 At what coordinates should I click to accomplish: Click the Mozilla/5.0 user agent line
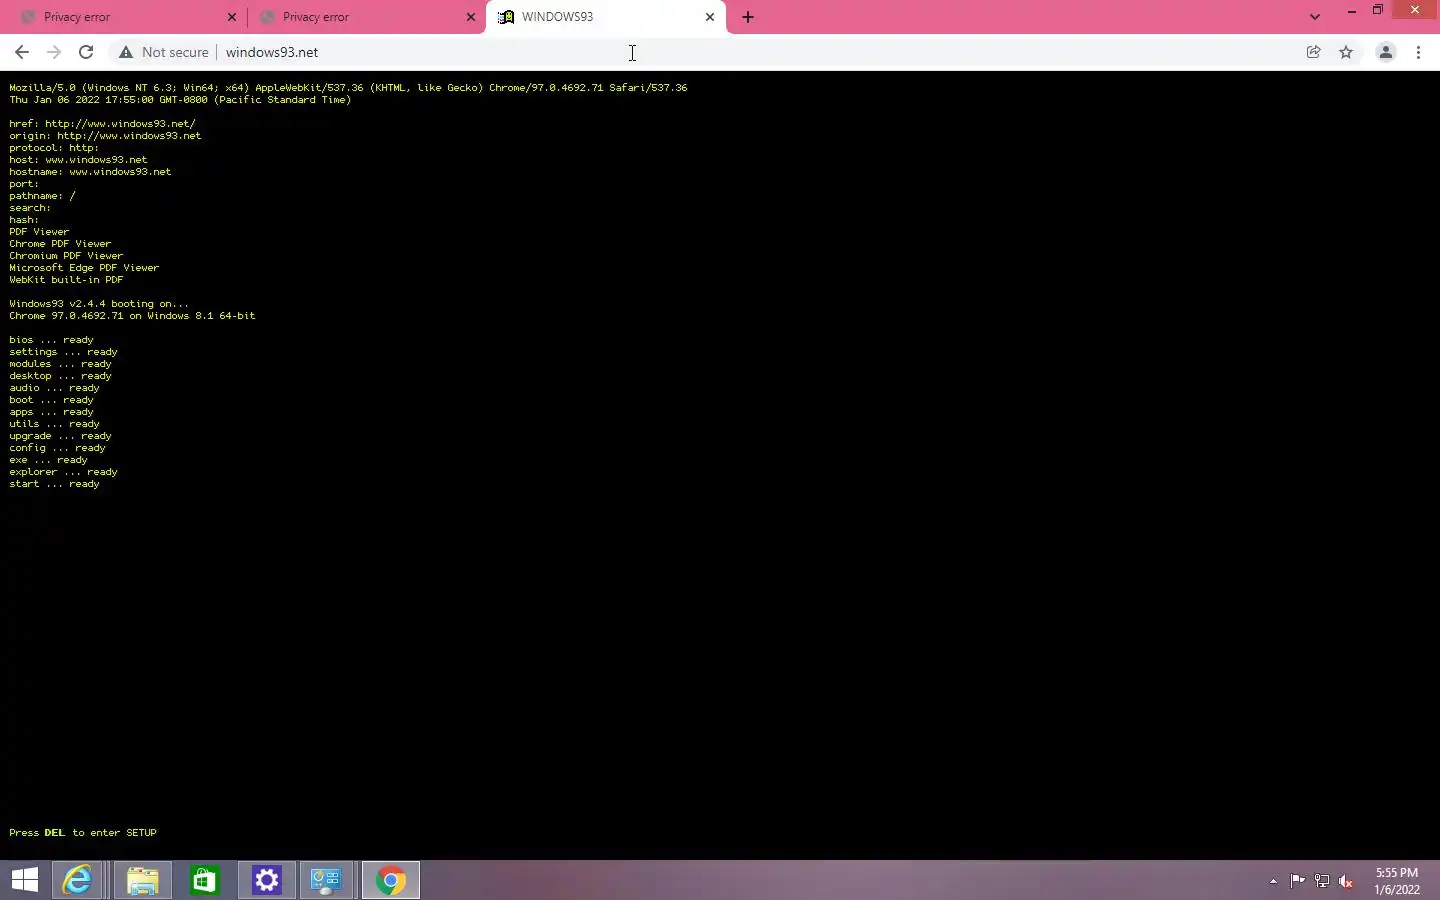click(348, 88)
